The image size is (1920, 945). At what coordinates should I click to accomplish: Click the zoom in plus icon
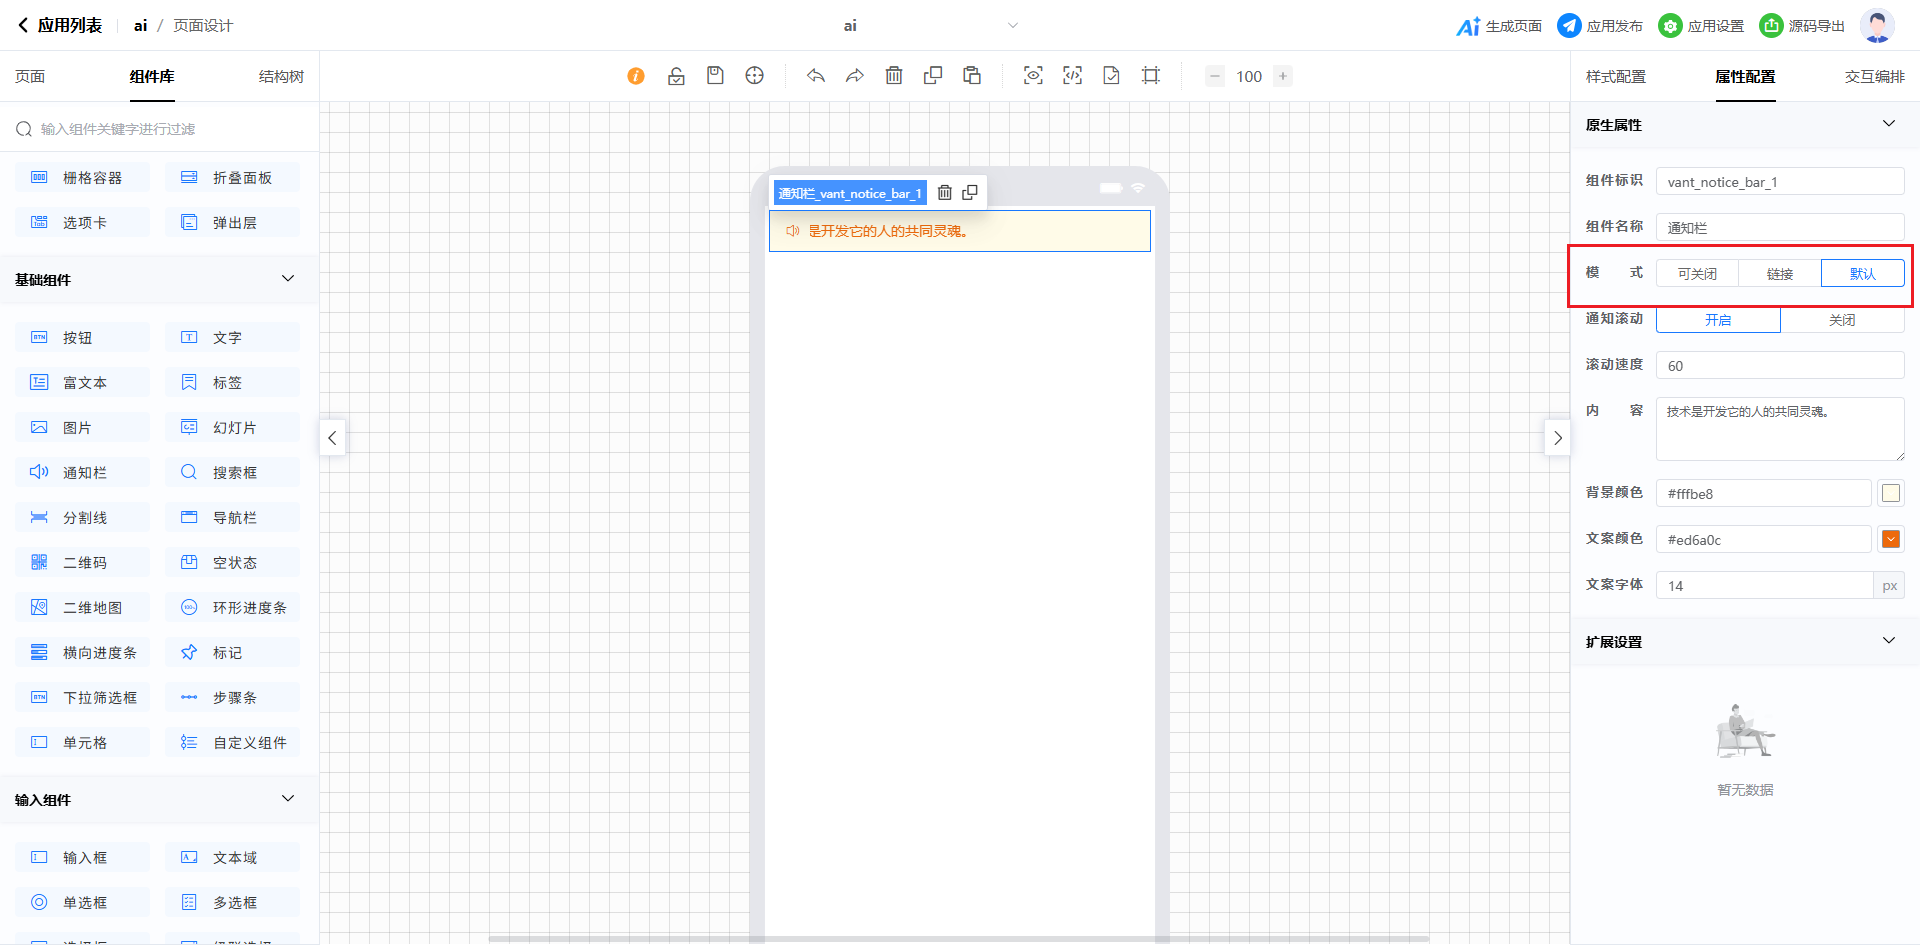[x=1283, y=76]
